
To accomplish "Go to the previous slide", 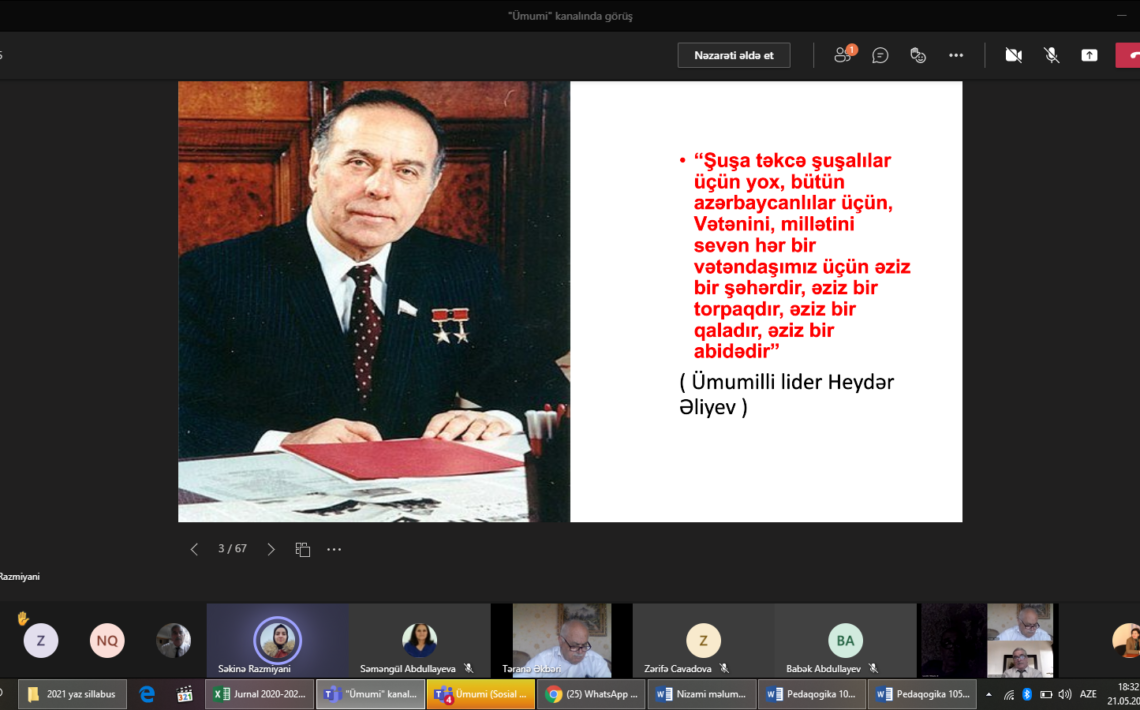I will pyautogui.click(x=194, y=549).
